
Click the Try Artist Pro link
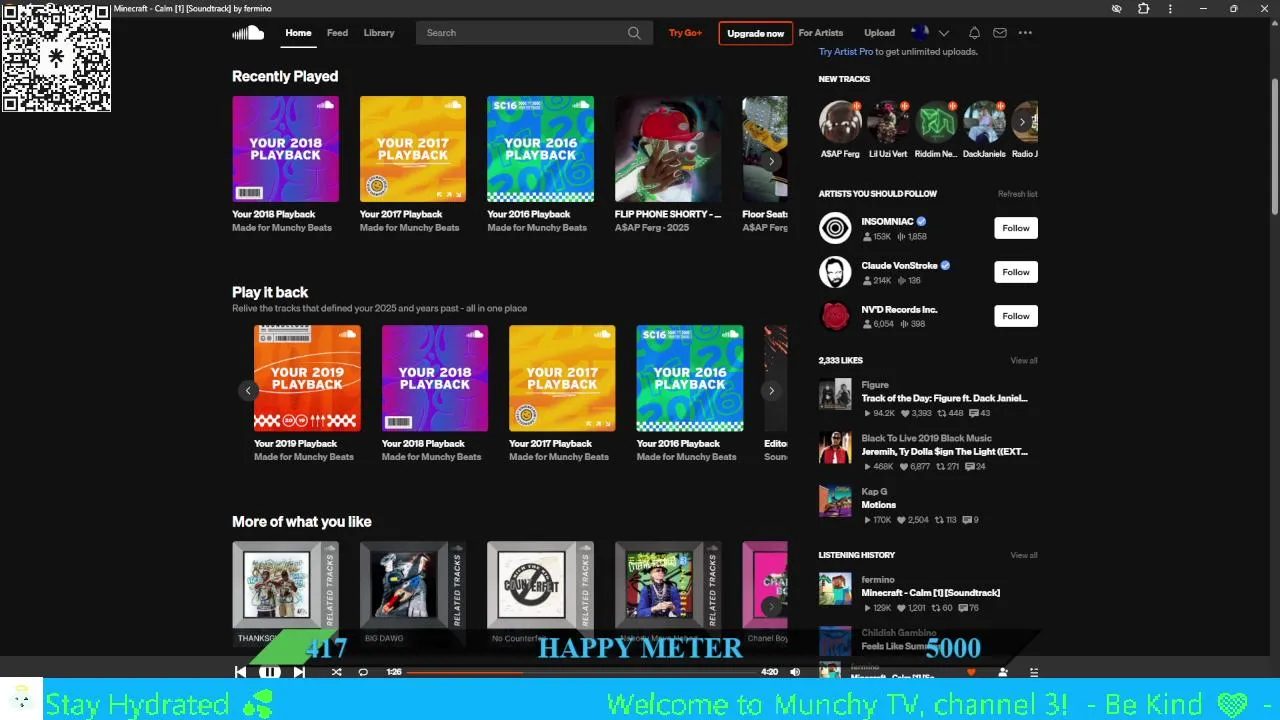coord(846,52)
